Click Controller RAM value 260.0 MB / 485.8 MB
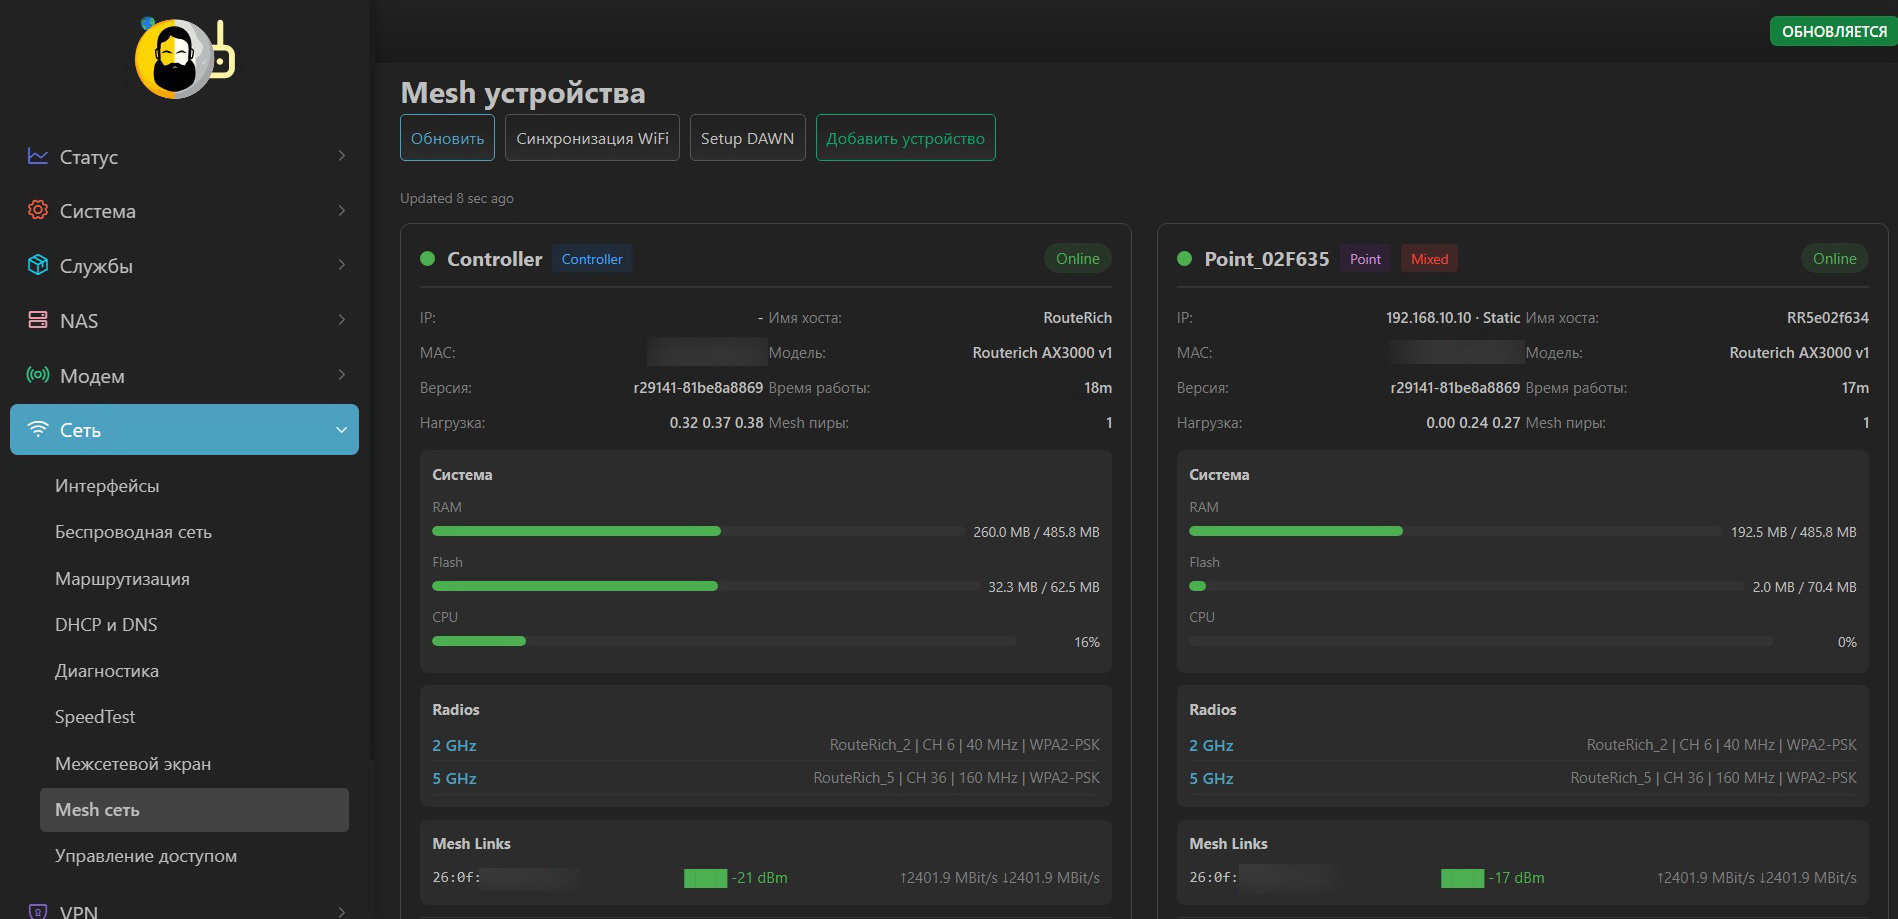The height and width of the screenshot is (919, 1898). coord(1036,532)
